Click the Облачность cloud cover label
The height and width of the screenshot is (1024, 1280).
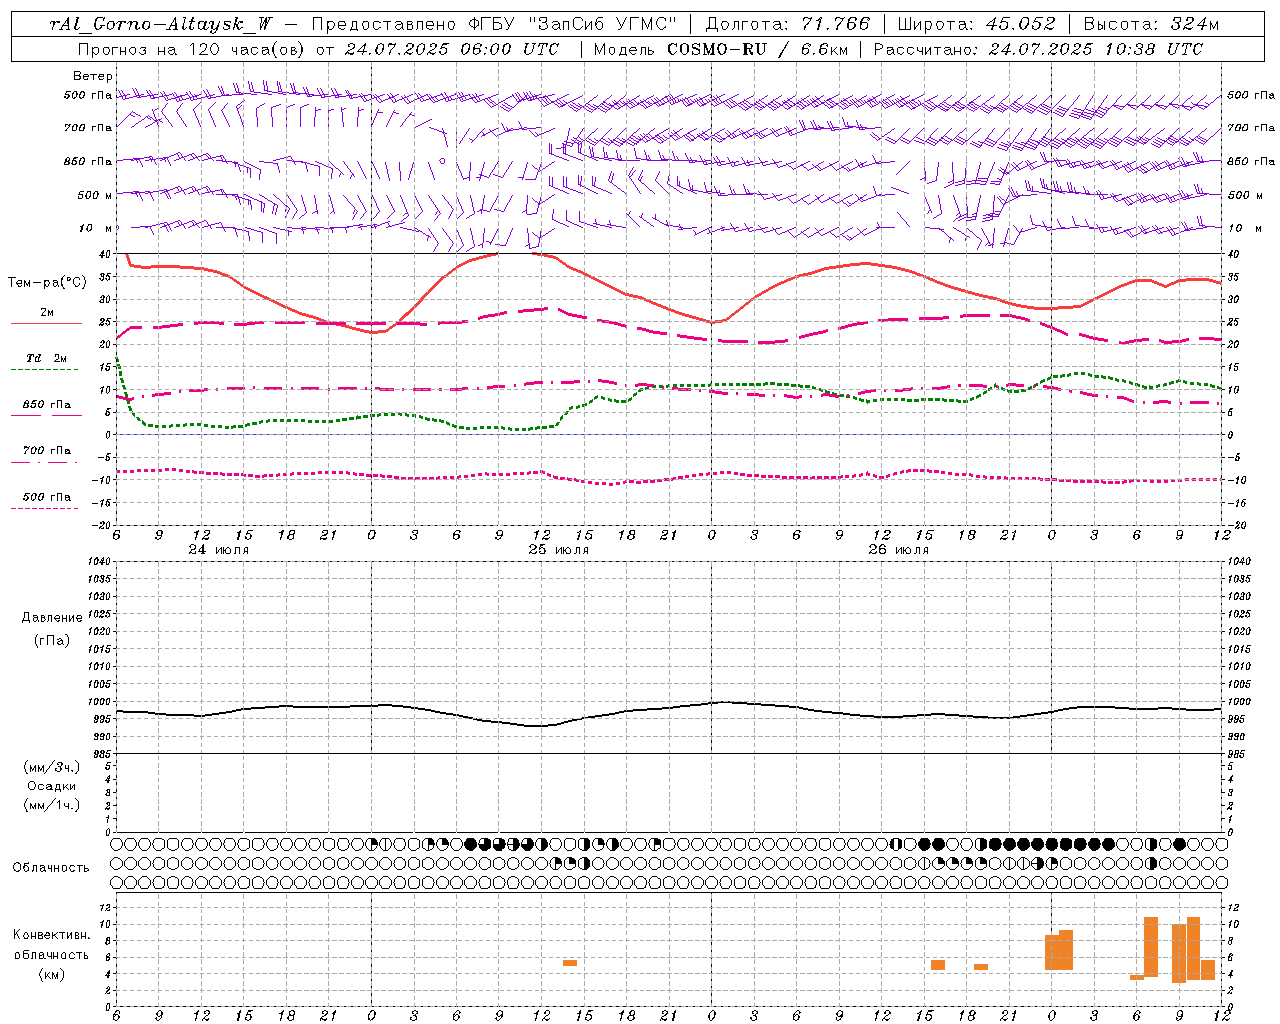(51, 867)
